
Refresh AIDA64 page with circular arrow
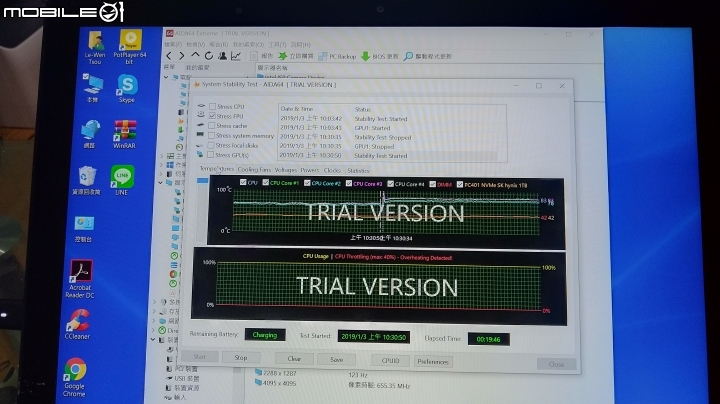(208, 56)
